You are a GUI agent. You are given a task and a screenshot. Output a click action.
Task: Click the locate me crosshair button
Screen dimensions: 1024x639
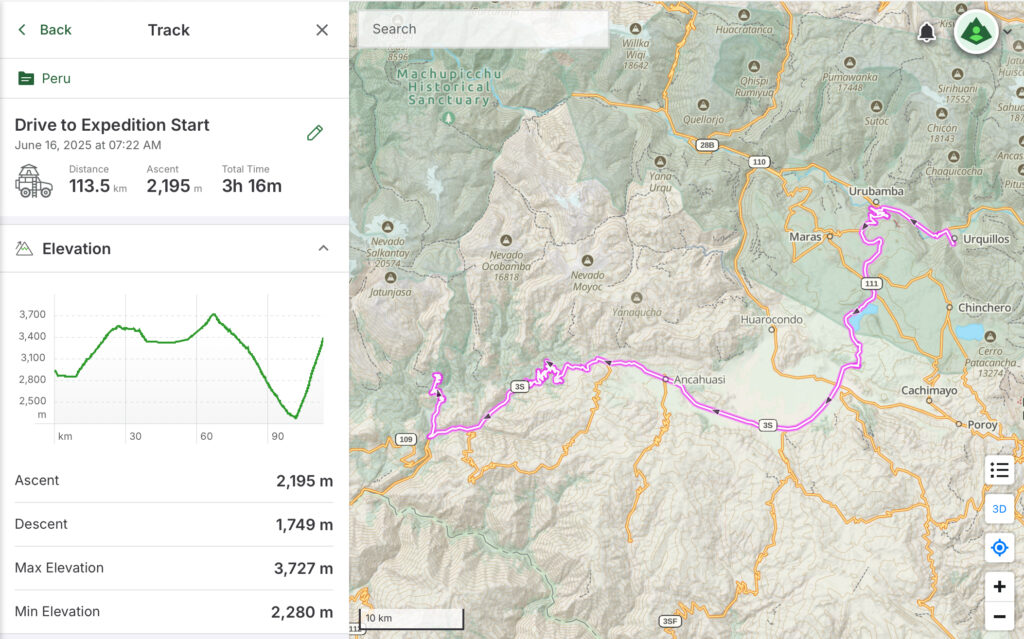click(998, 548)
